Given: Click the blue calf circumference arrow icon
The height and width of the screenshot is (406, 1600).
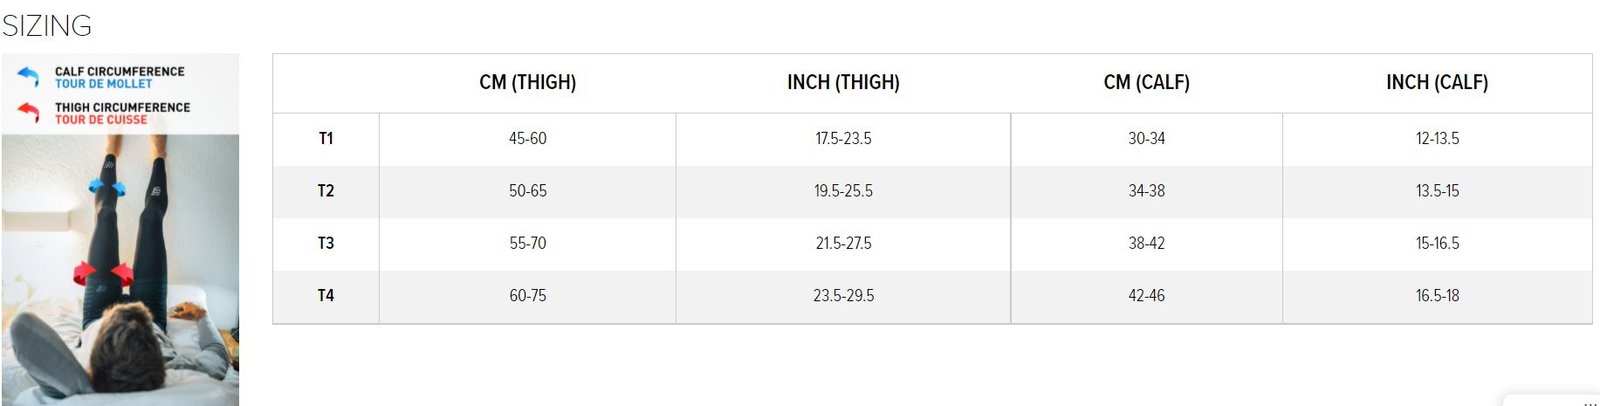Looking at the screenshot, I should click(x=28, y=76).
